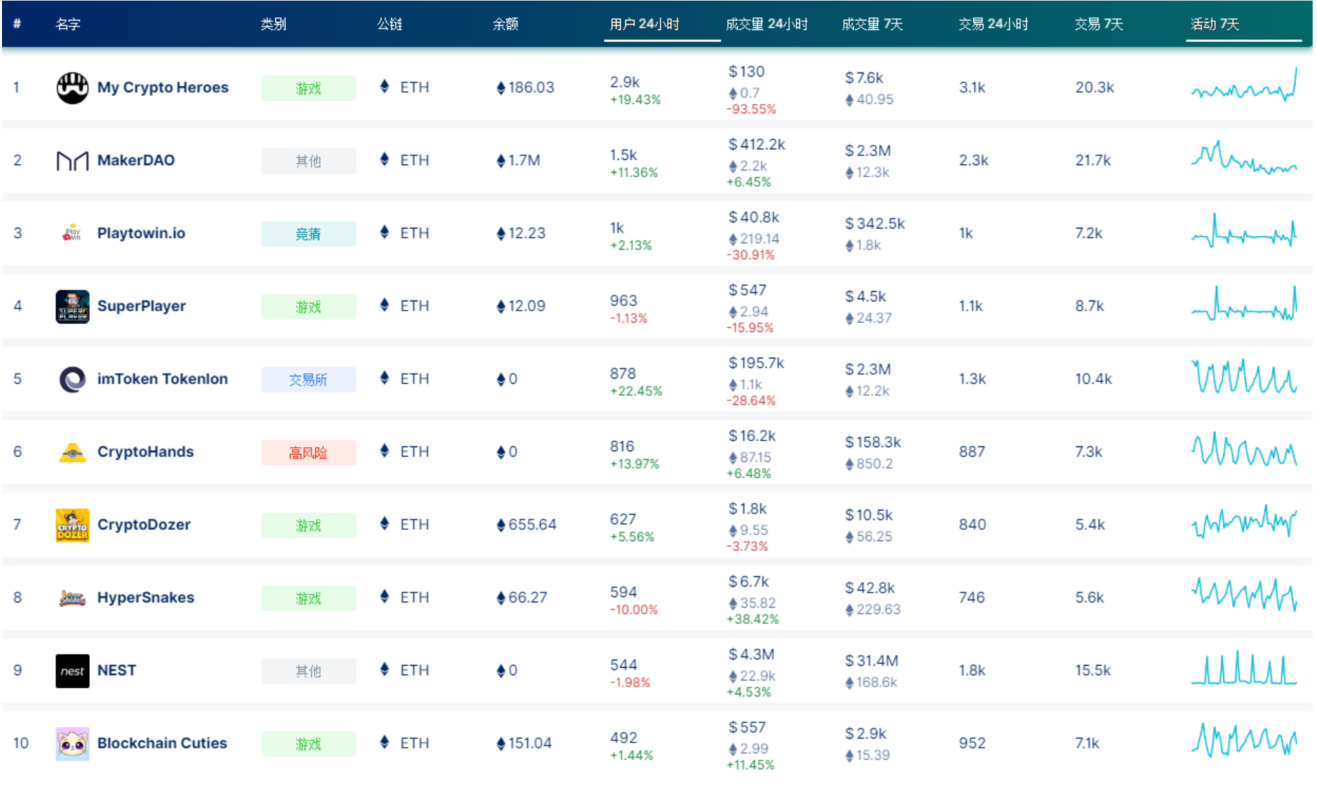Image resolution: width=1317 pixels, height=785 pixels.
Task: Open the SuperPlayer dapp link
Action: 141,307
